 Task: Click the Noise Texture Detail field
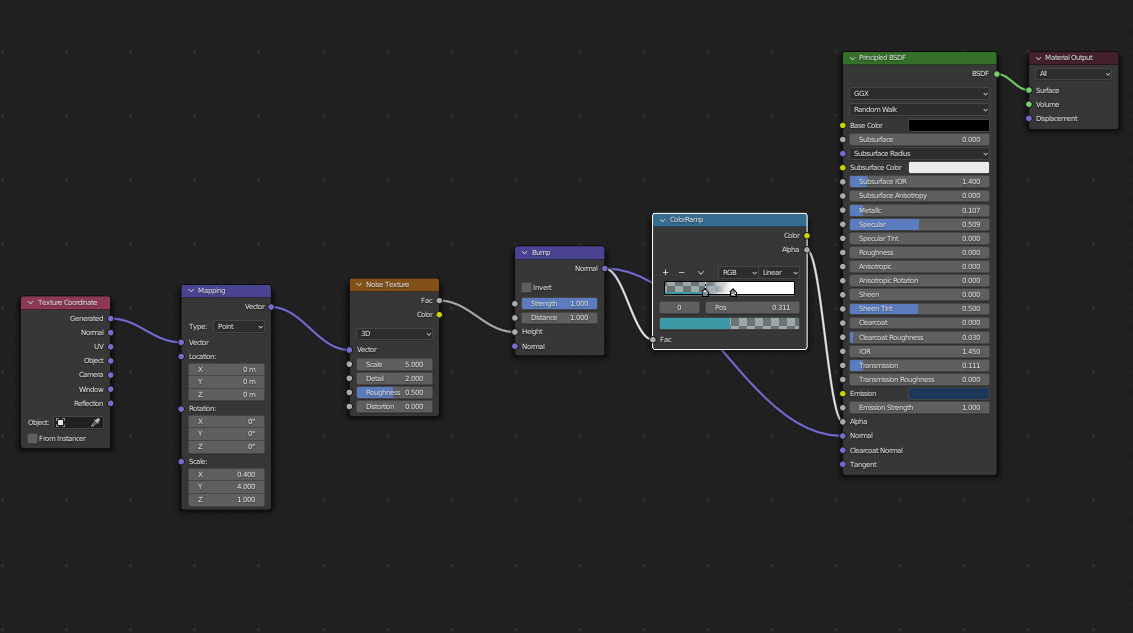(x=395, y=379)
